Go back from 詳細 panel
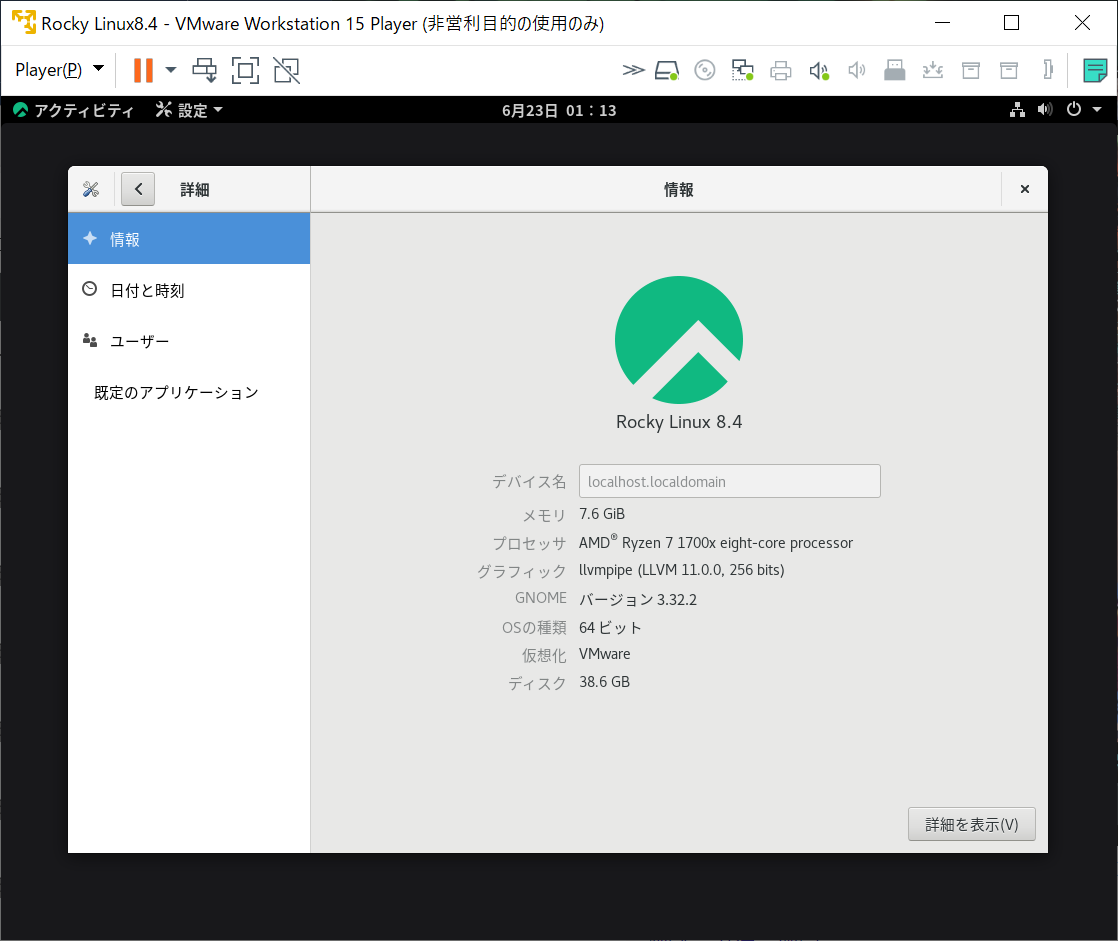Screen dimensions: 1118x941 [138, 189]
